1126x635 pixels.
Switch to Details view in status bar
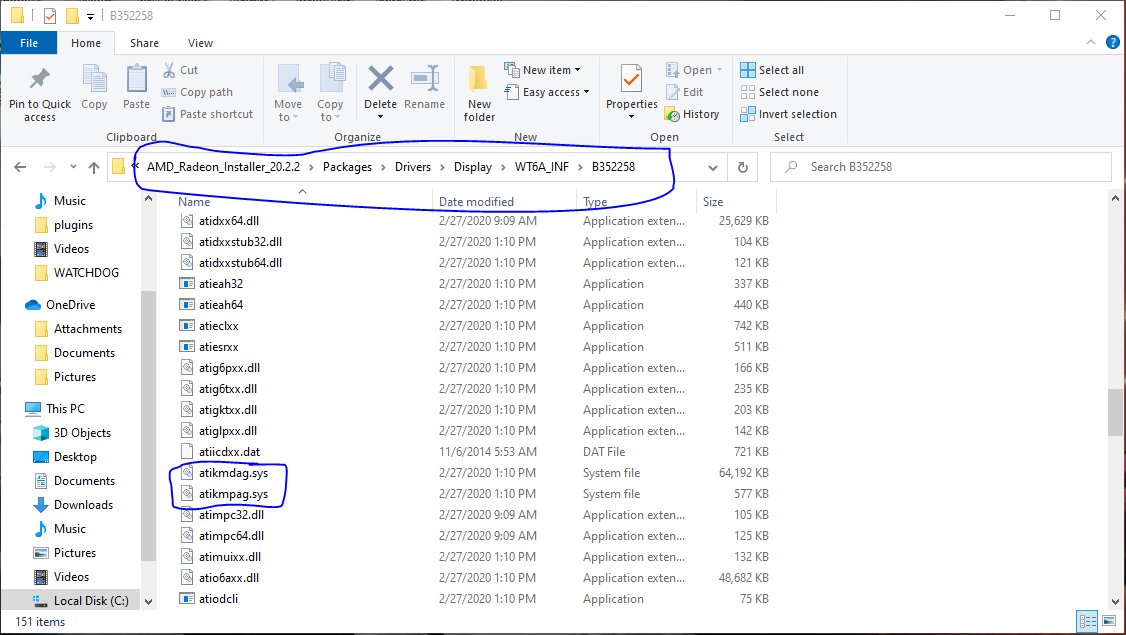(1087, 621)
